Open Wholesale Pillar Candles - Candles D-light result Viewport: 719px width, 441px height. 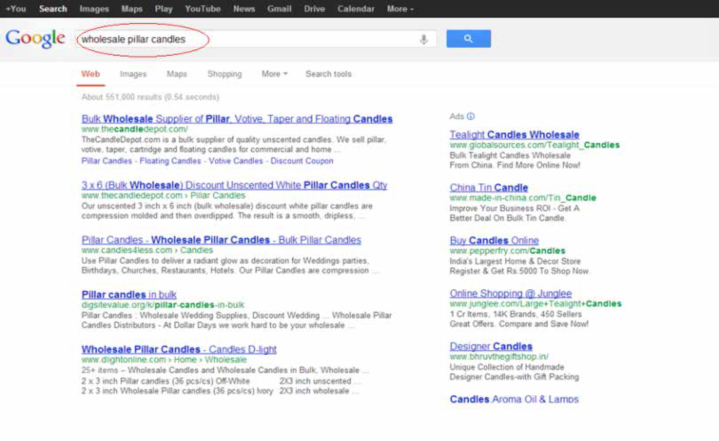(179, 349)
